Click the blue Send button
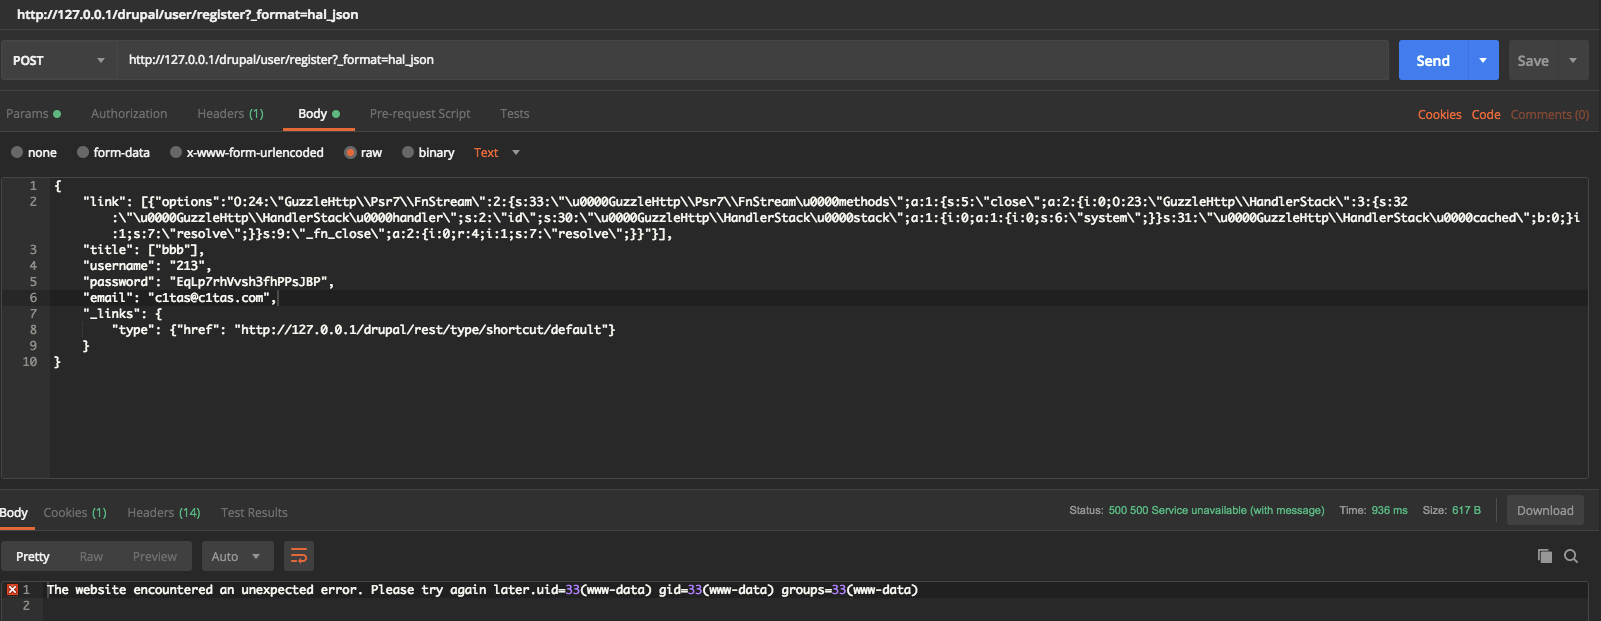 point(1432,60)
